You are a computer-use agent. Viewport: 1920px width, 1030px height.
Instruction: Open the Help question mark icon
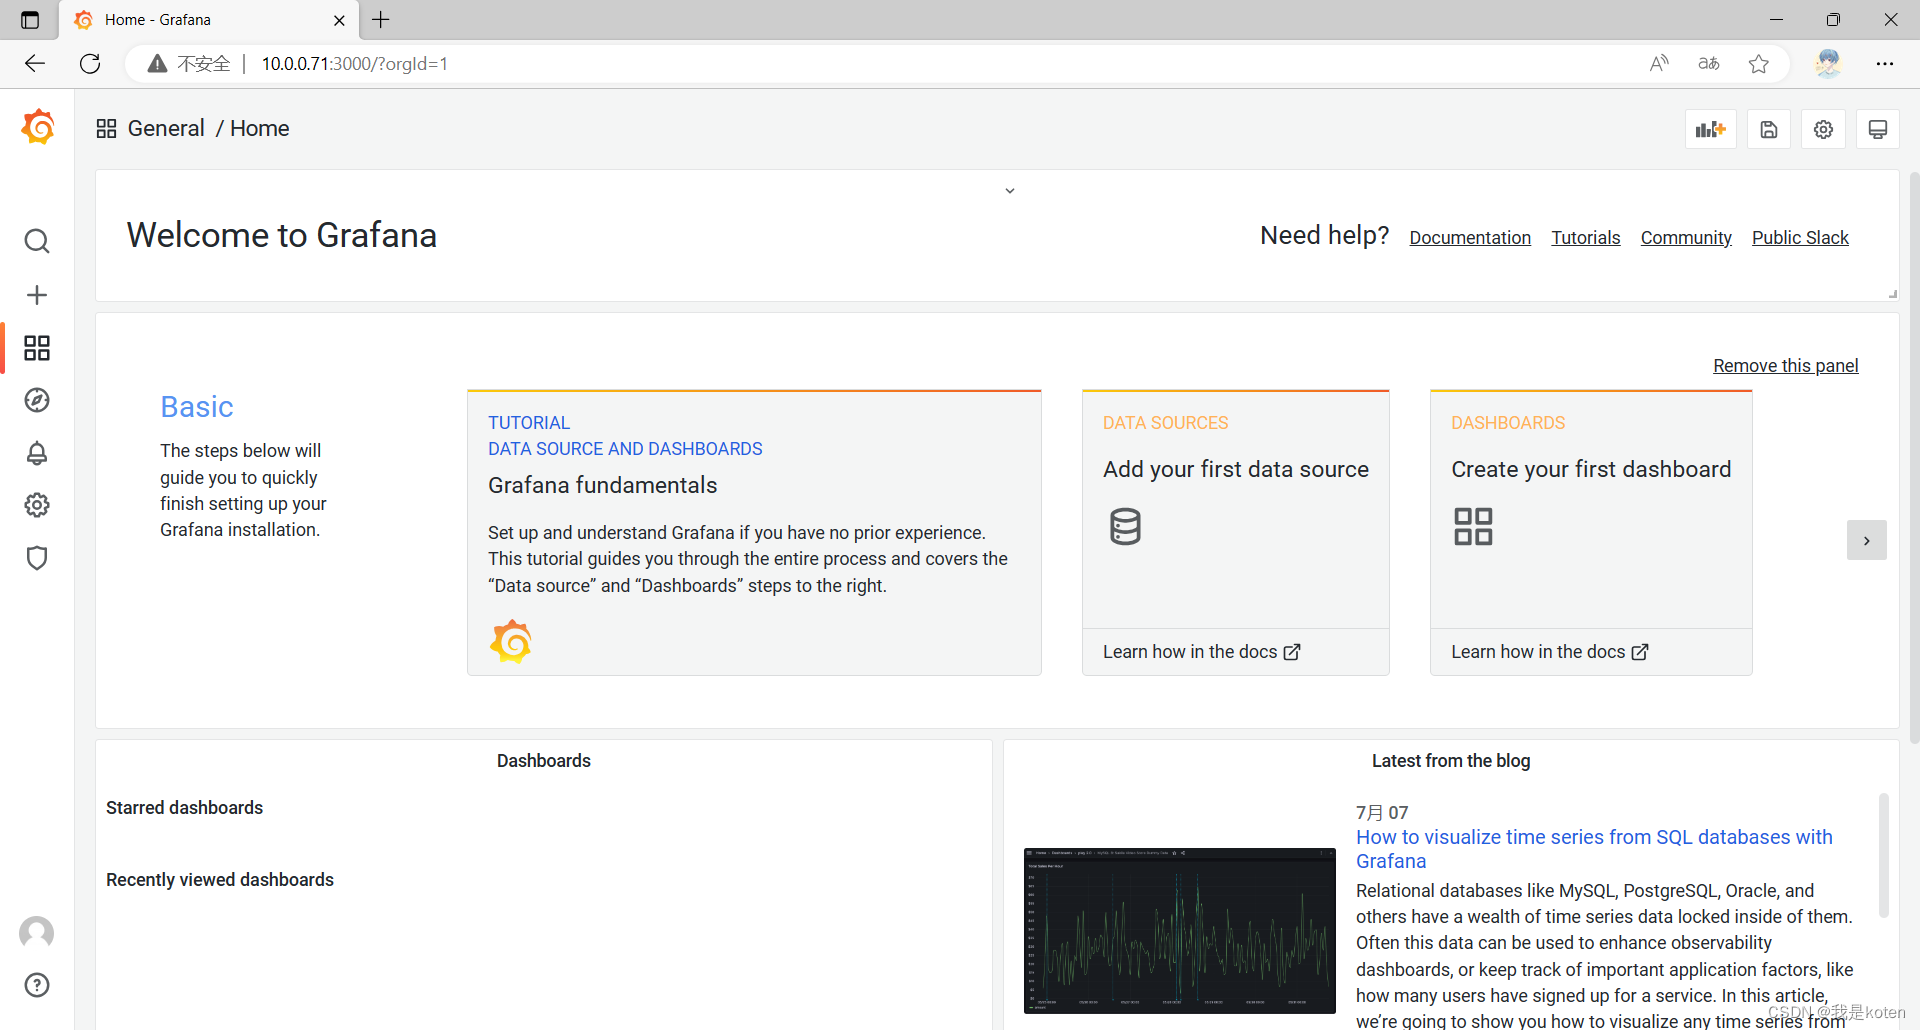(x=37, y=985)
